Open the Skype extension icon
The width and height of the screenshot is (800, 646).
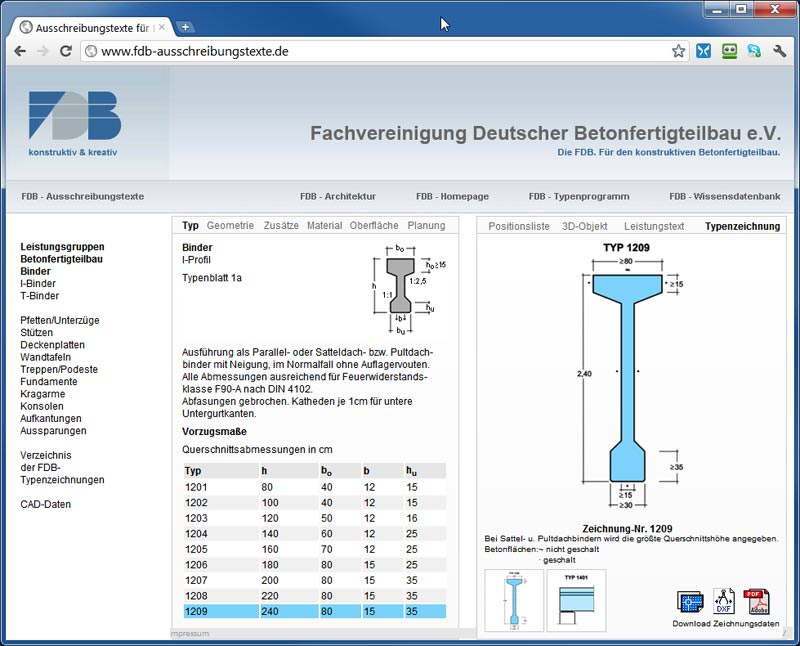[754, 51]
